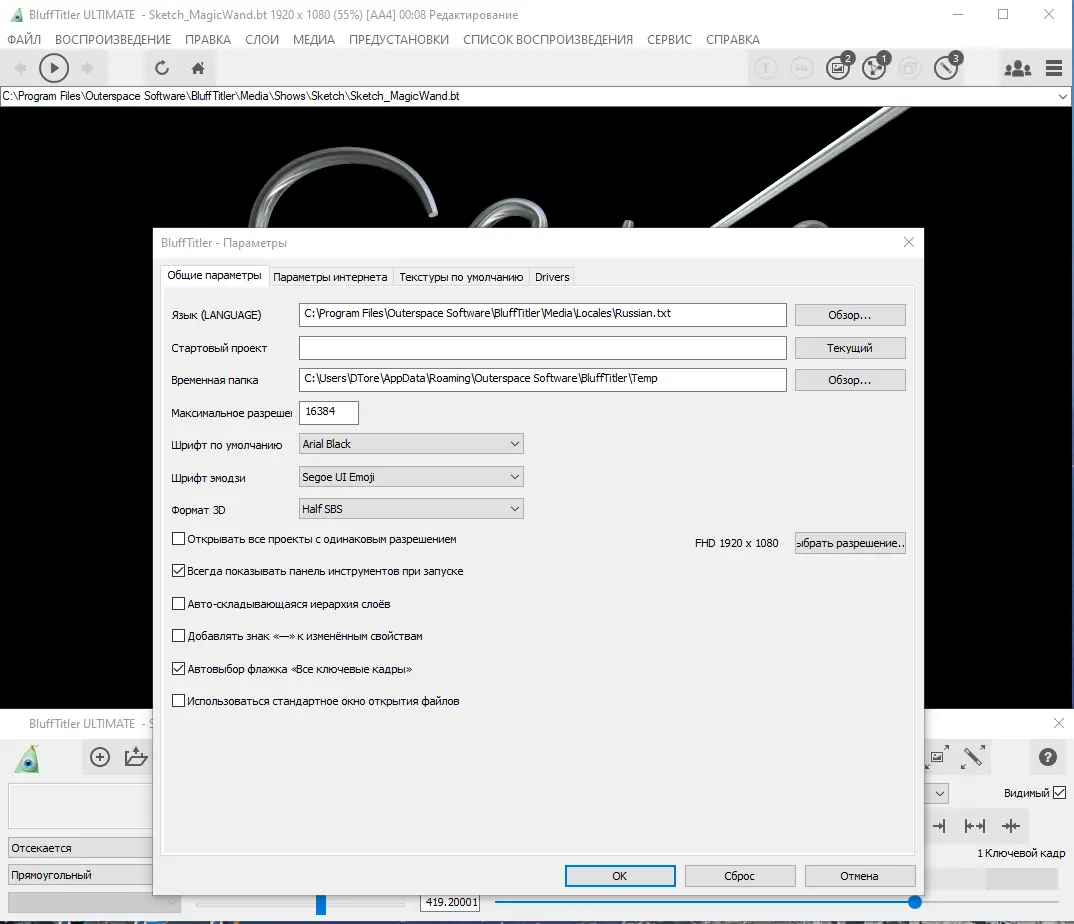Open 'Формат 3D' dropdown (Half SBS)
Screen dimensions: 1074x924
click(411, 509)
